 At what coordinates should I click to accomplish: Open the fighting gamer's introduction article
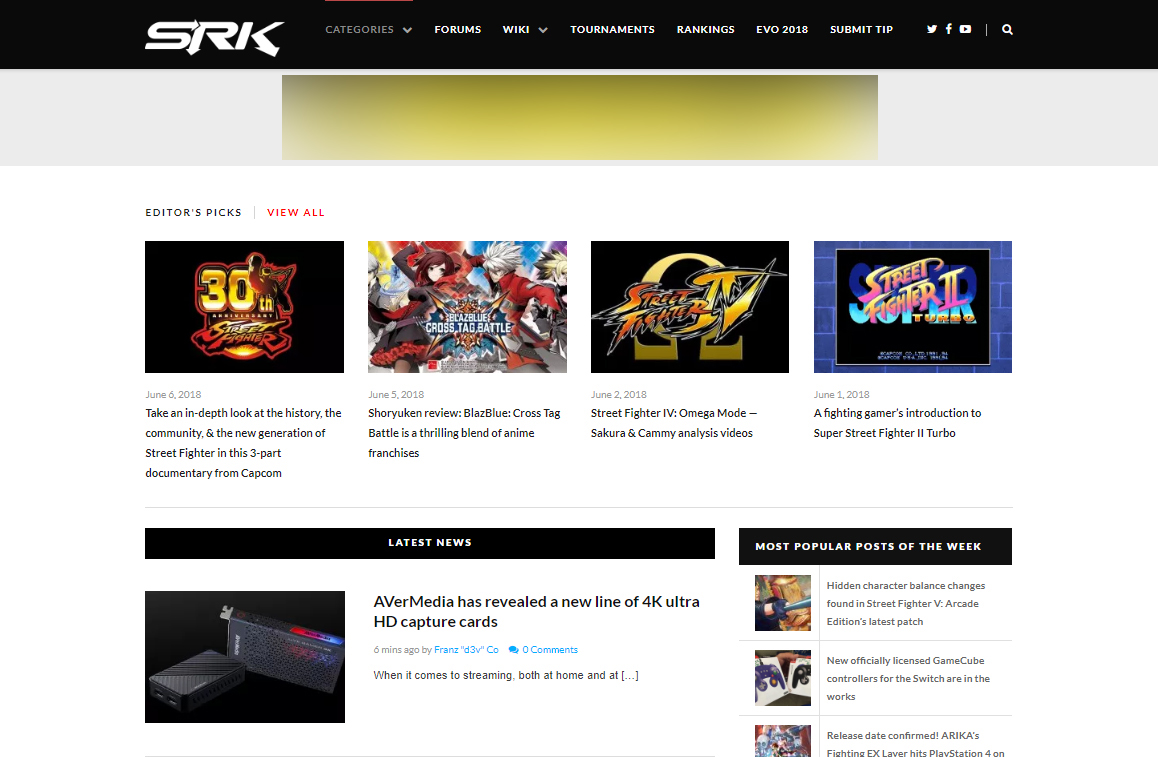click(x=897, y=423)
